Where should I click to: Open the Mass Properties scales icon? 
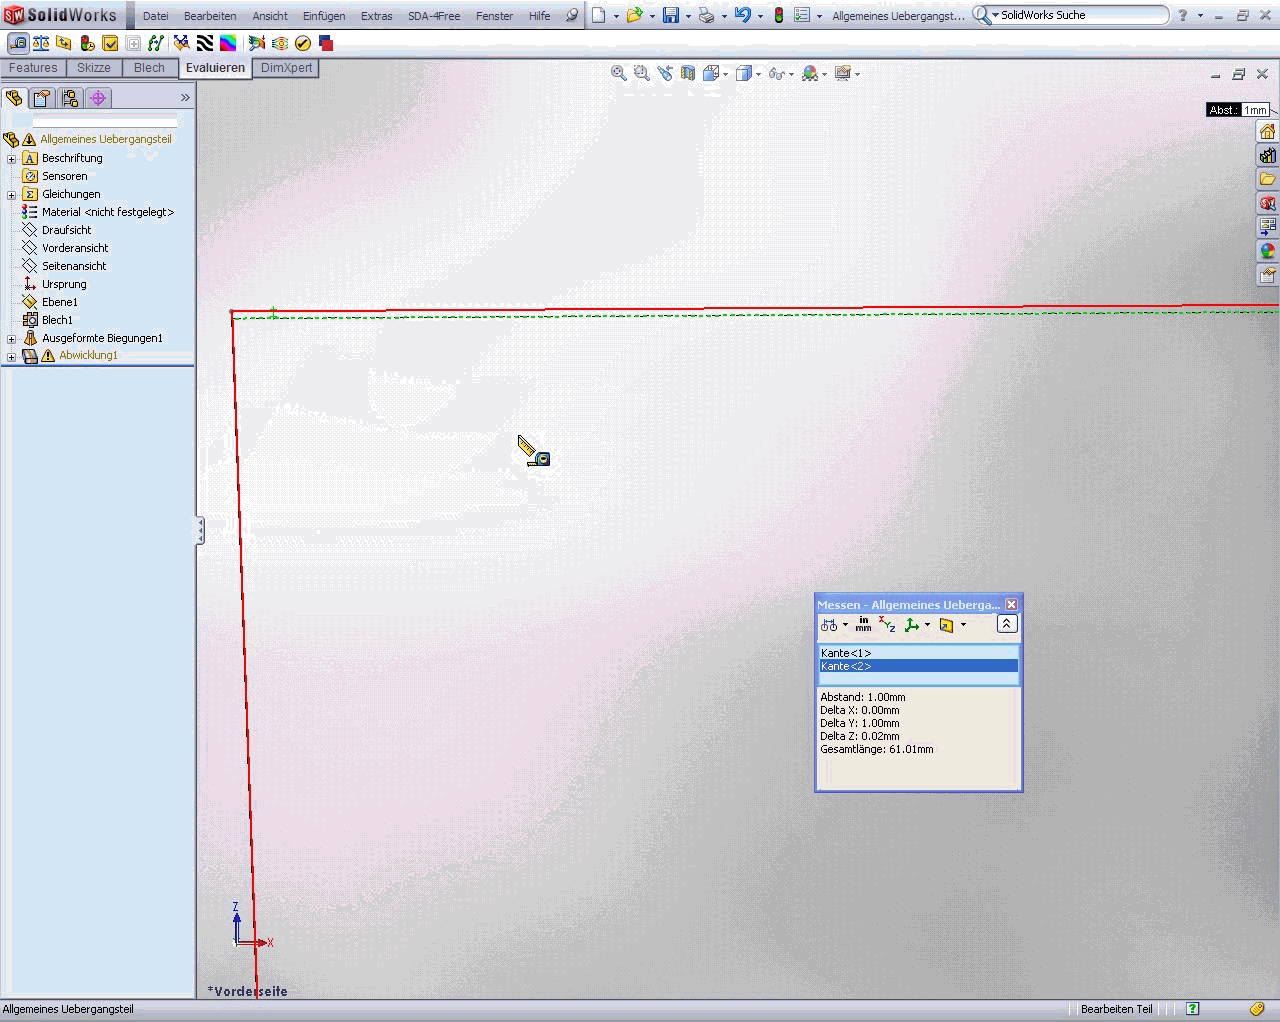41,43
